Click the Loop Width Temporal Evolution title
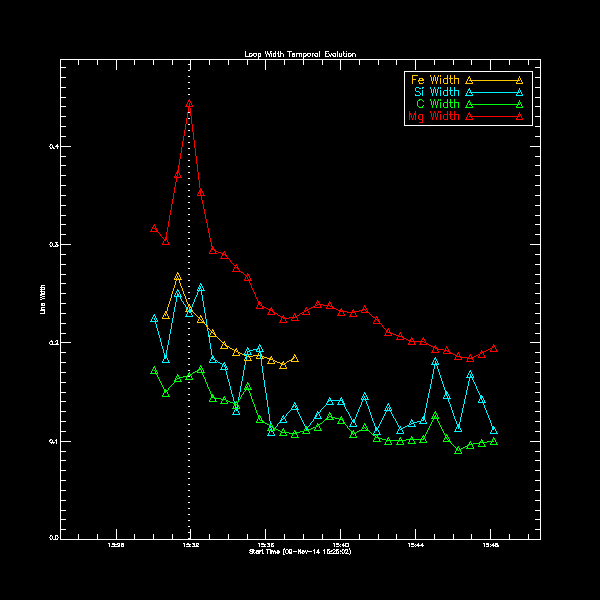This screenshot has height=600, width=600. [x=300, y=53]
